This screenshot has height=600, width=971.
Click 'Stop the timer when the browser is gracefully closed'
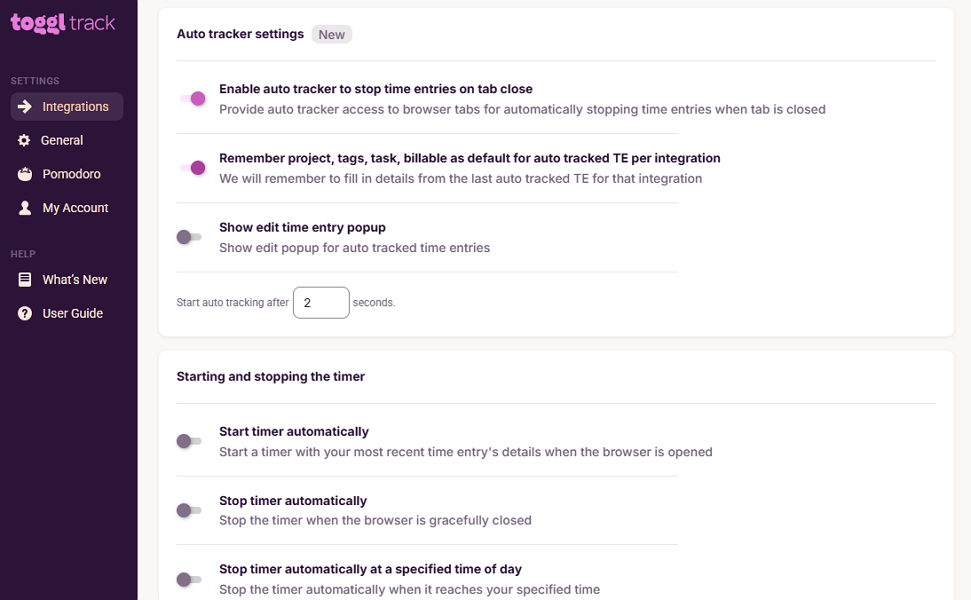point(375,521)
